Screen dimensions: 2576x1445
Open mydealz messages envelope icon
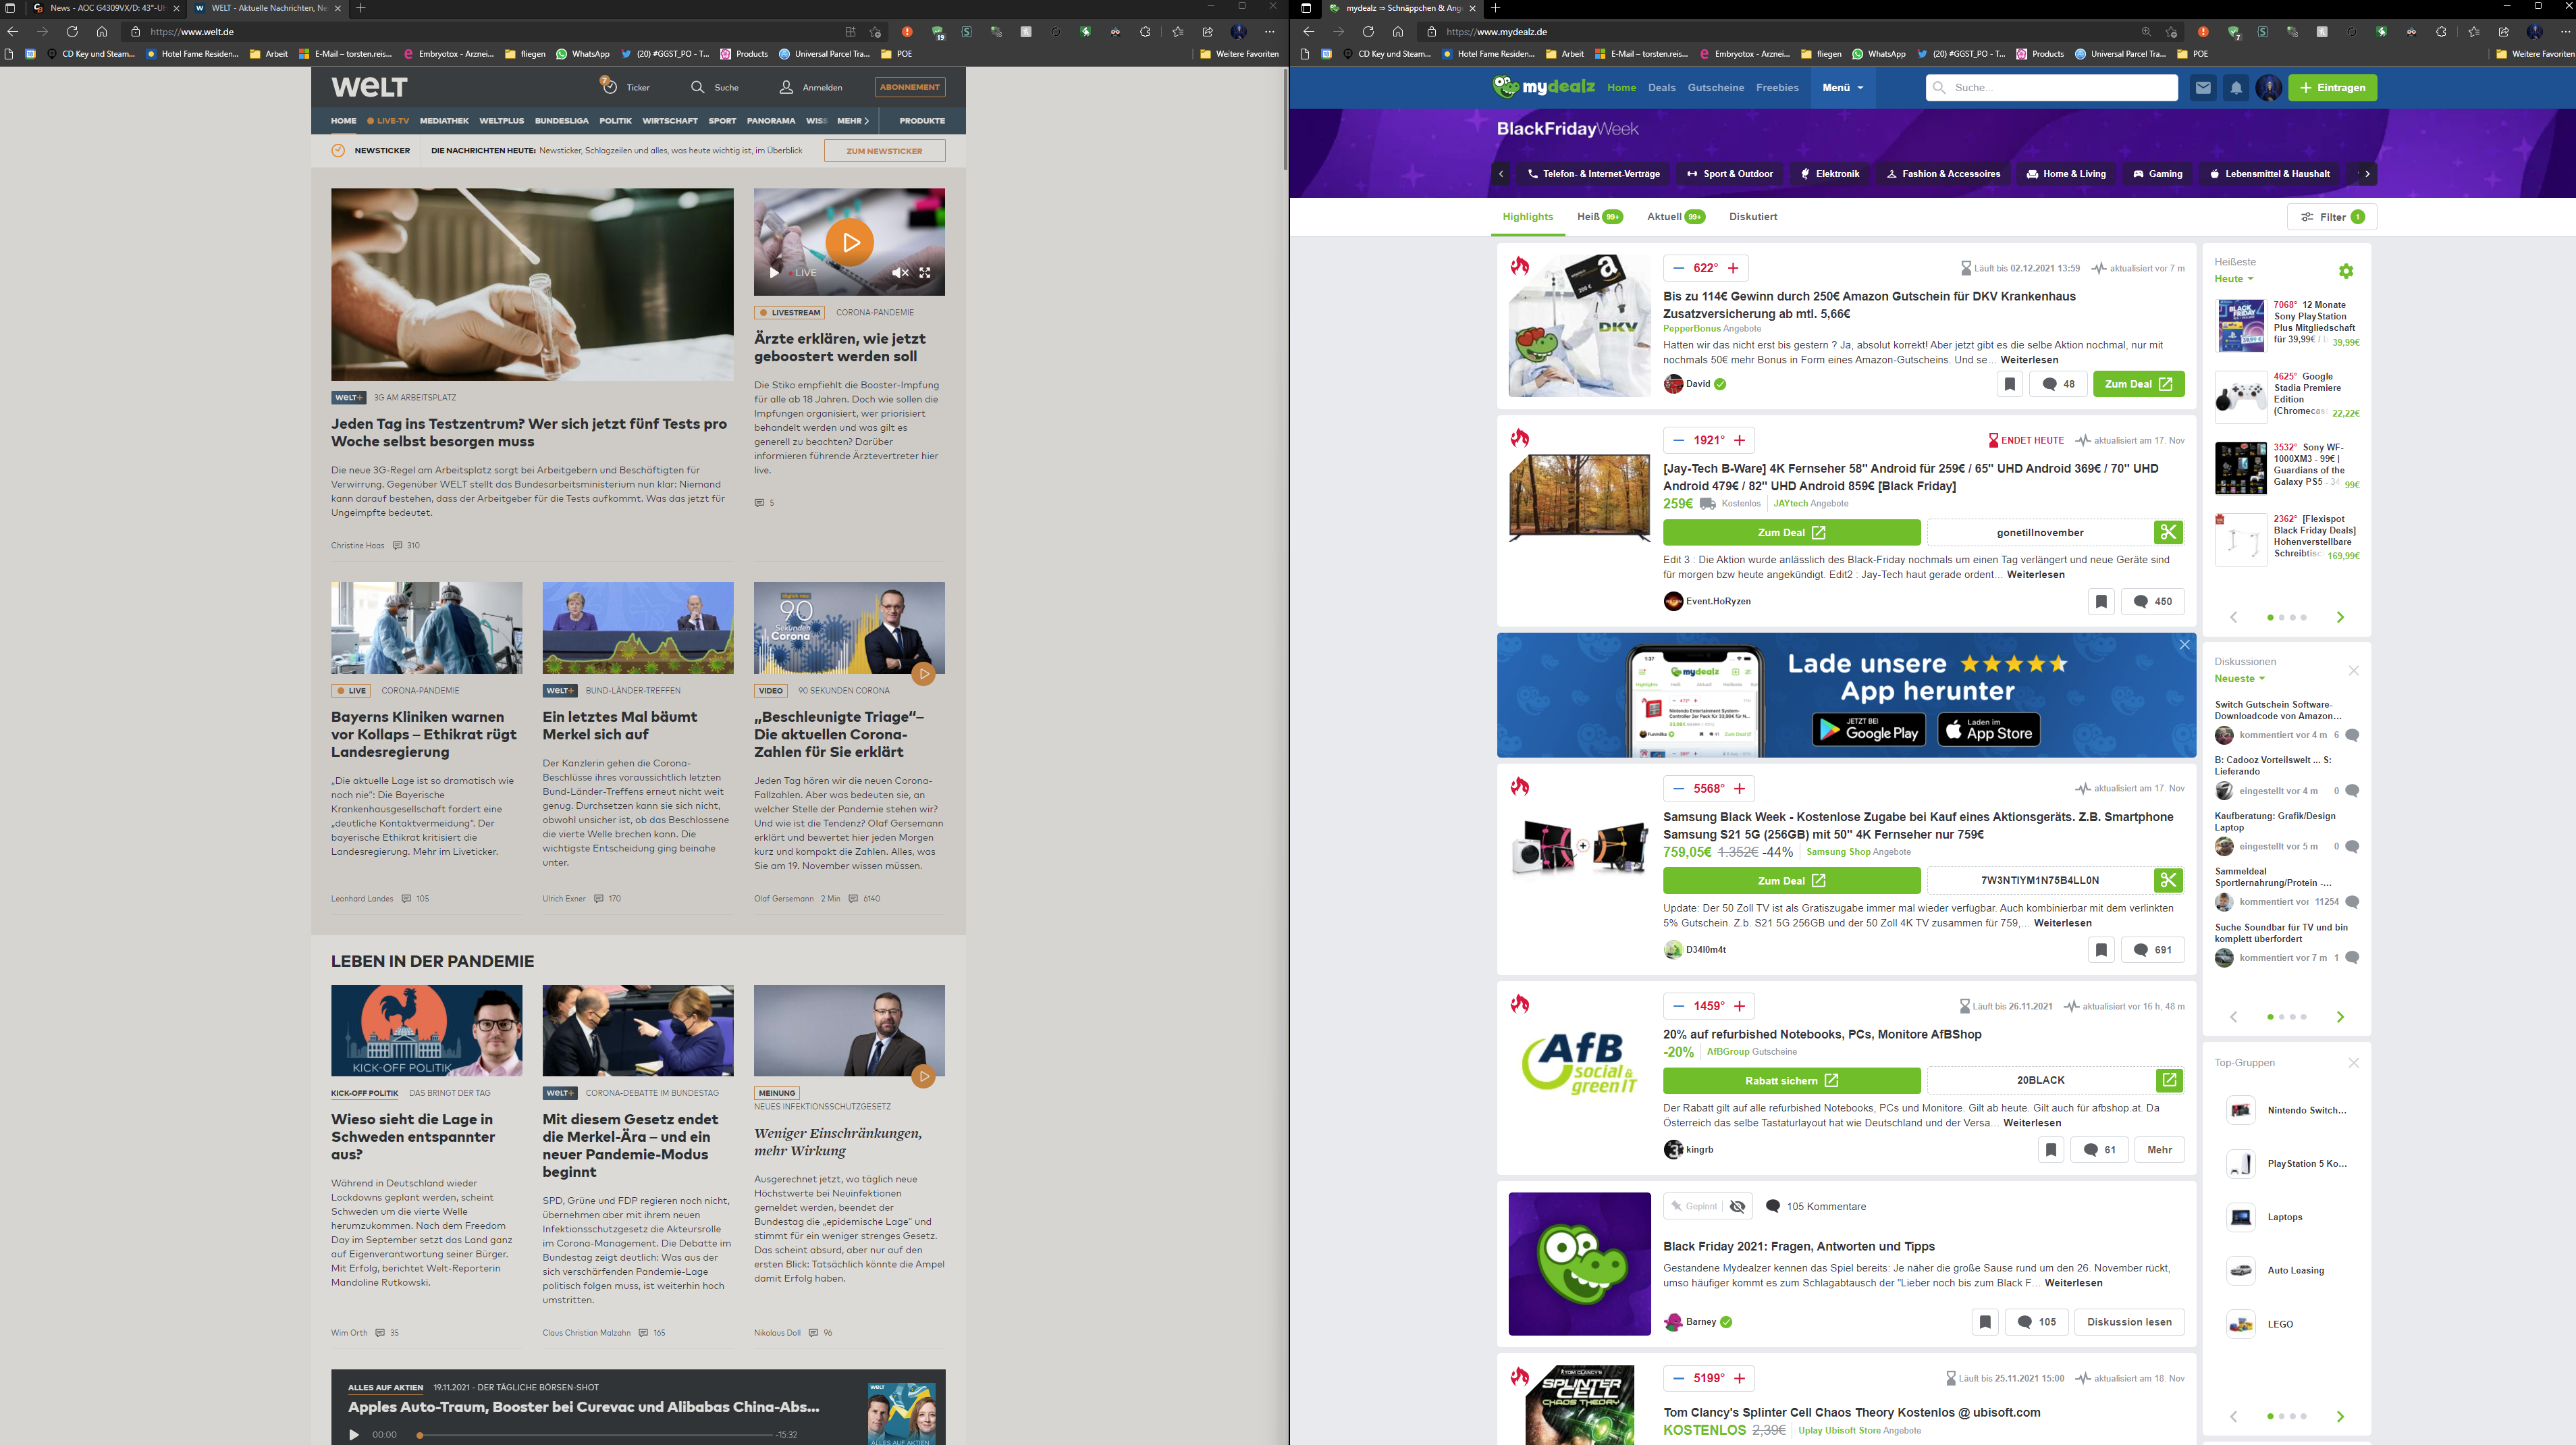2202,88
